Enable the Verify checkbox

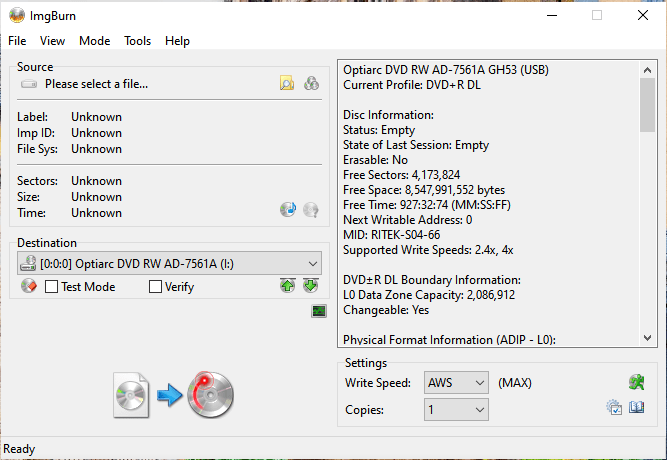point(155,287)
